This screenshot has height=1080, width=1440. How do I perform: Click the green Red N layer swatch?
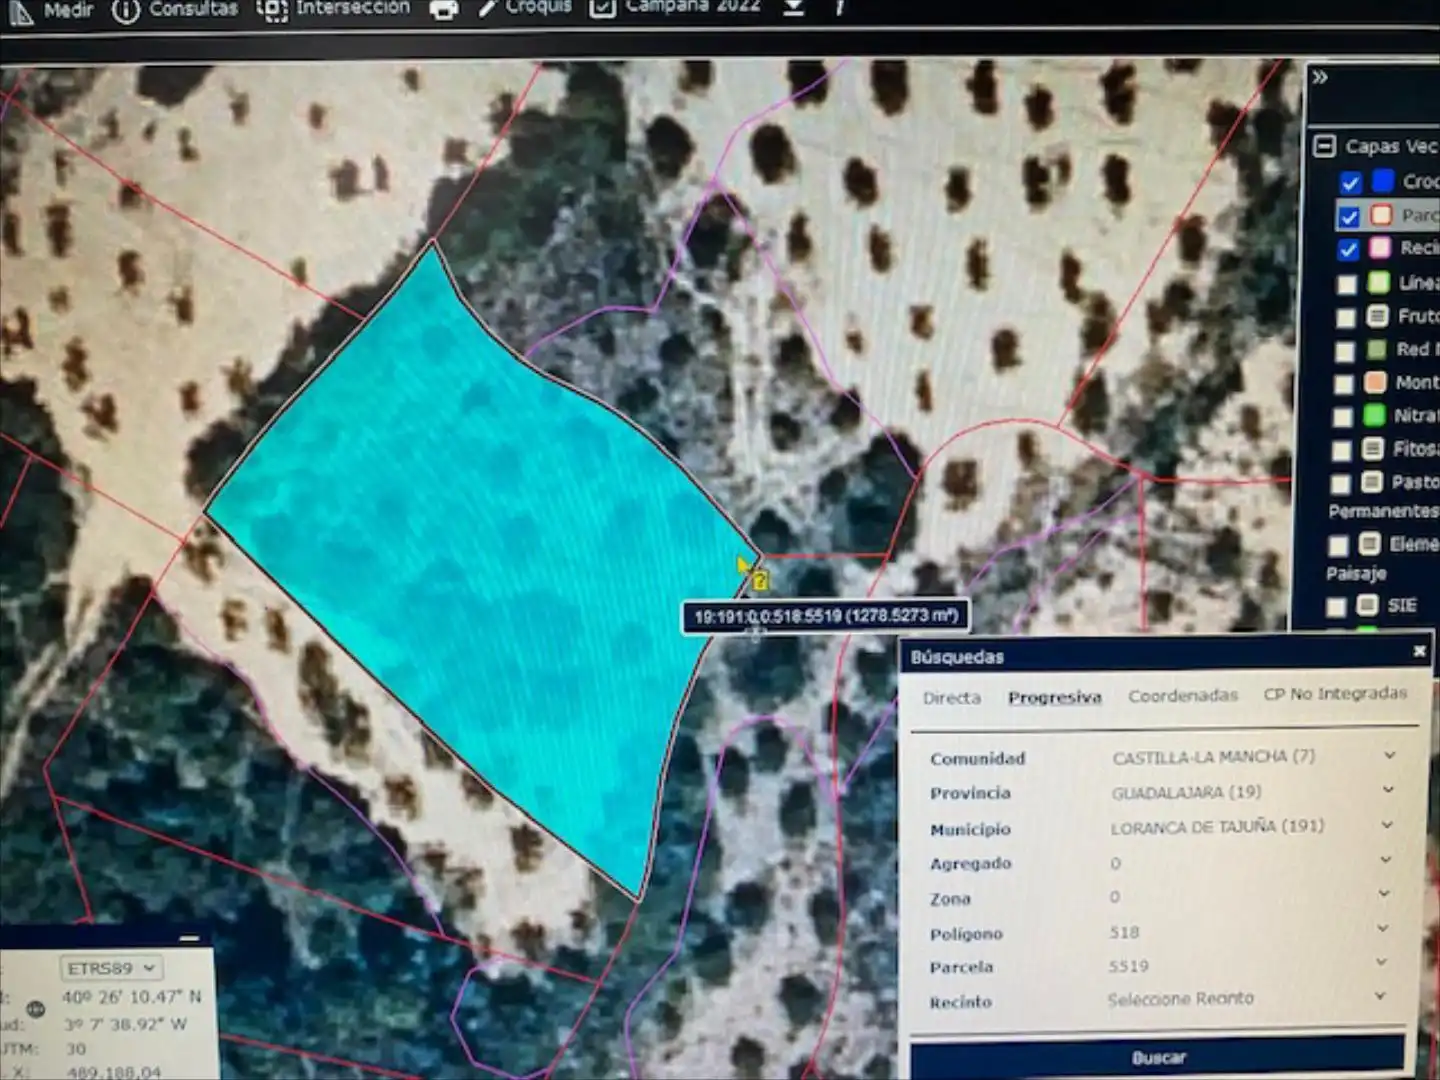1377,349
